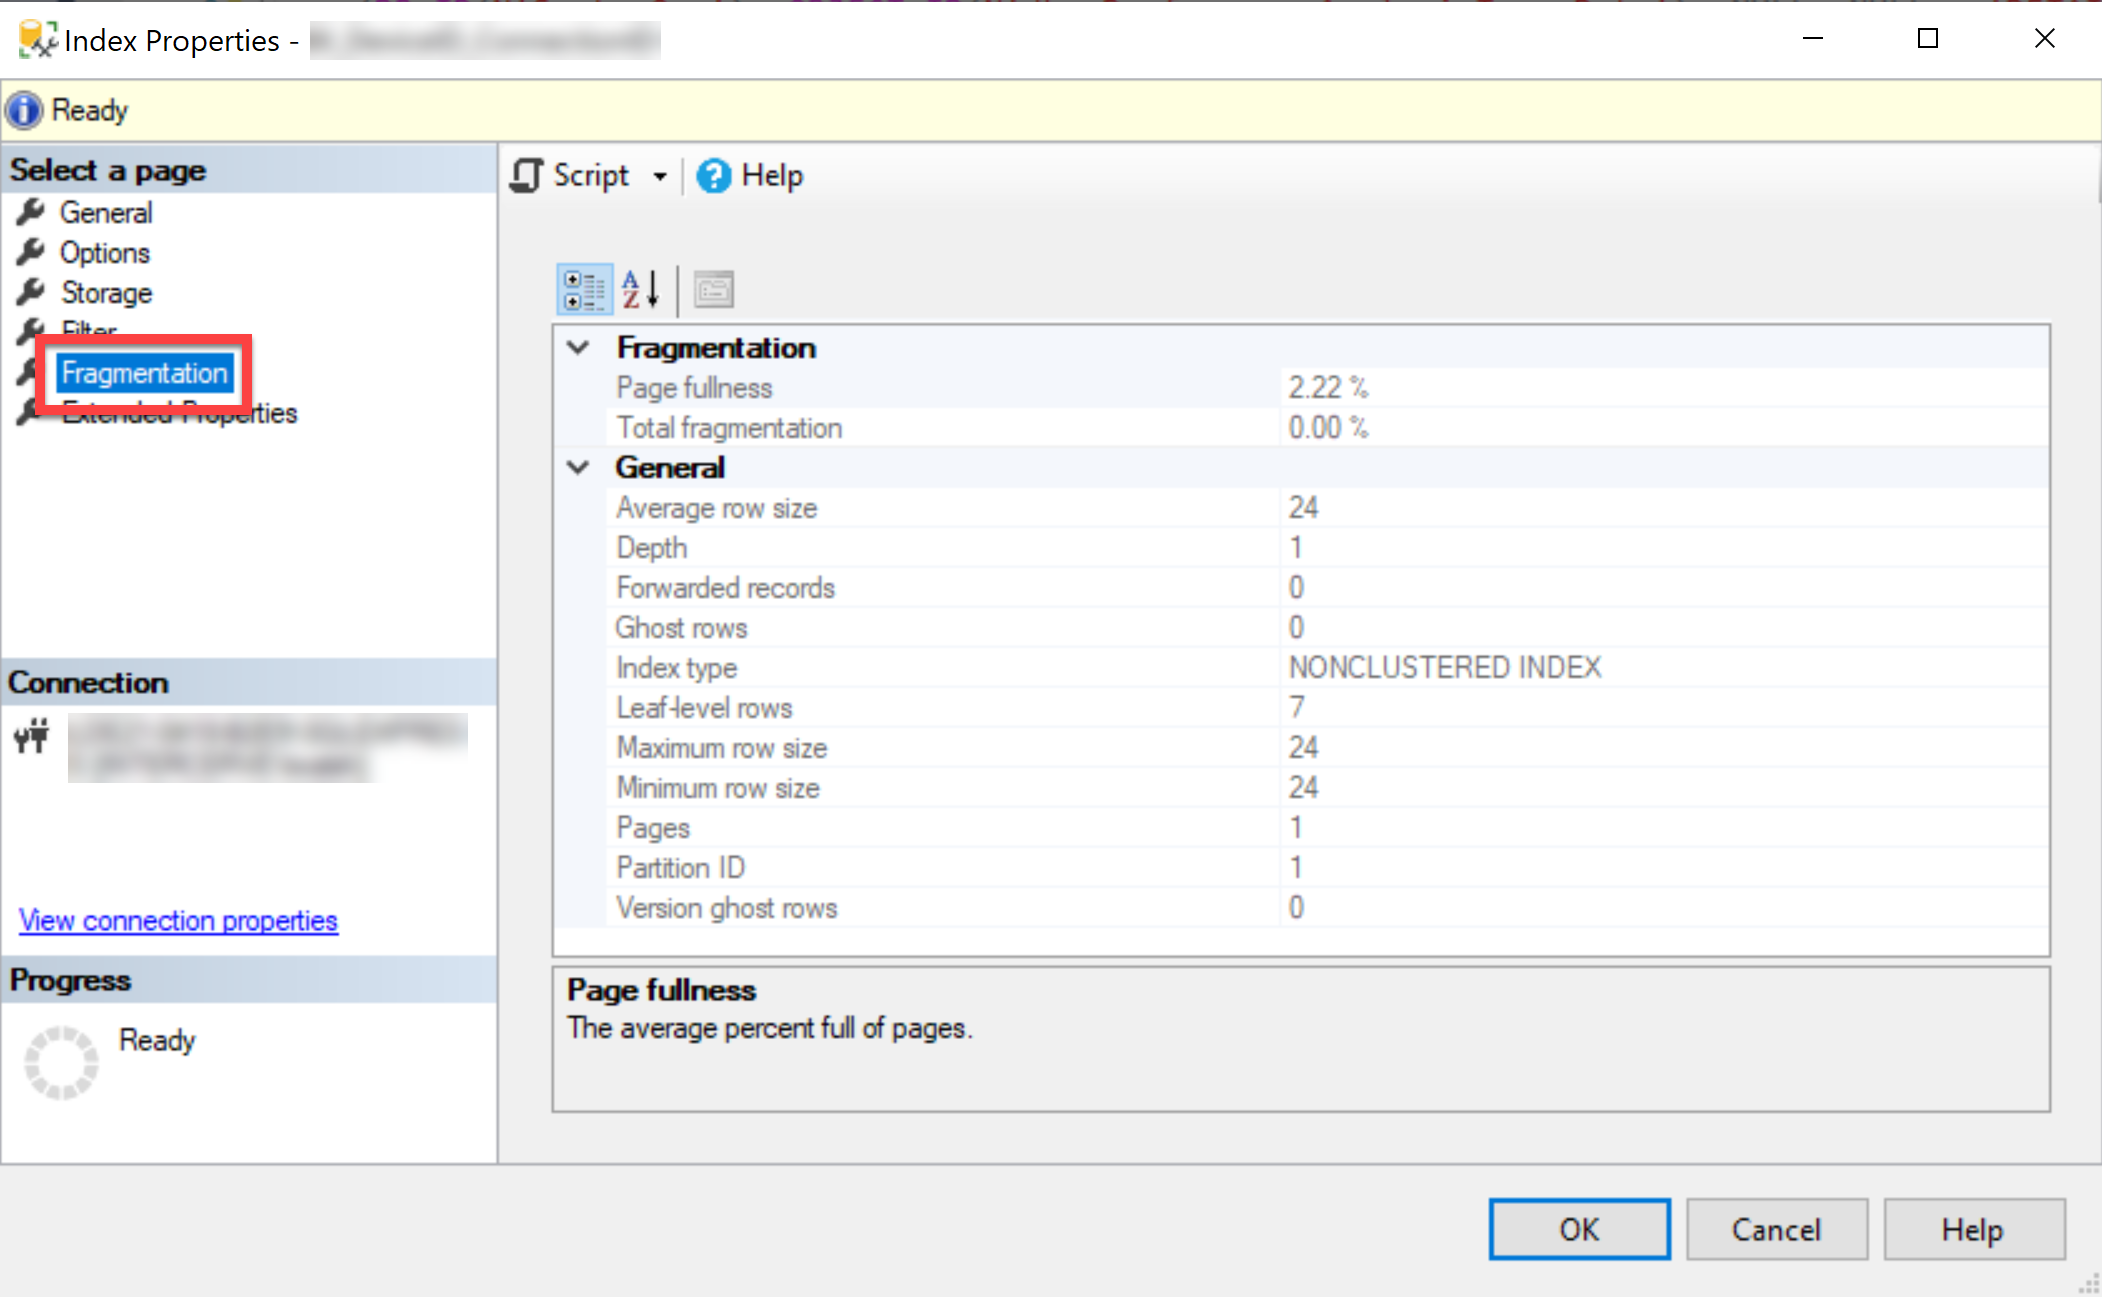The width and height of the screenshot is (2102, 1297).
Task: Click the Categorized view icon
Action: pos(583,290)
